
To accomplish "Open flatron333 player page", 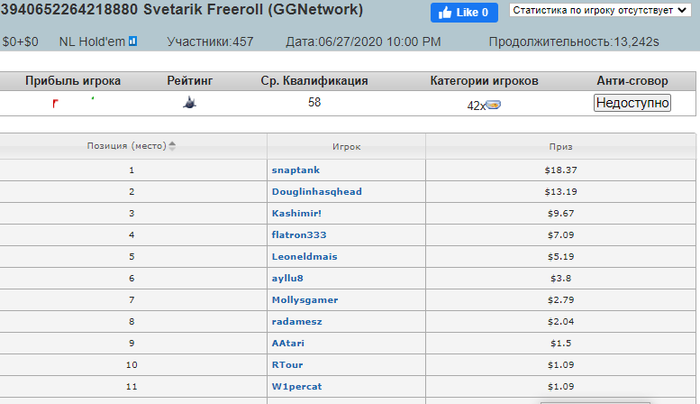I will pyautogui.click(x=298, y=235).
